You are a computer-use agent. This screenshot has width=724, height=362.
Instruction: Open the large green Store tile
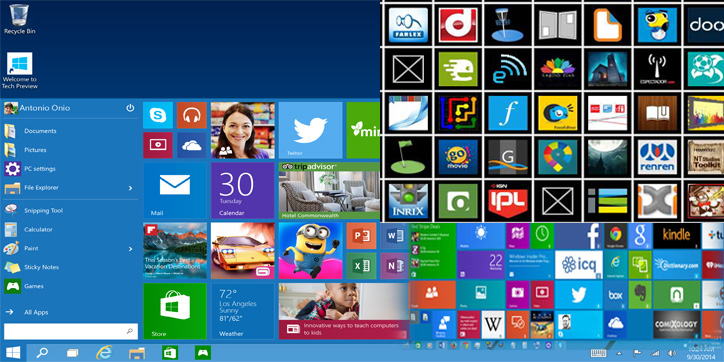point(175,311)
